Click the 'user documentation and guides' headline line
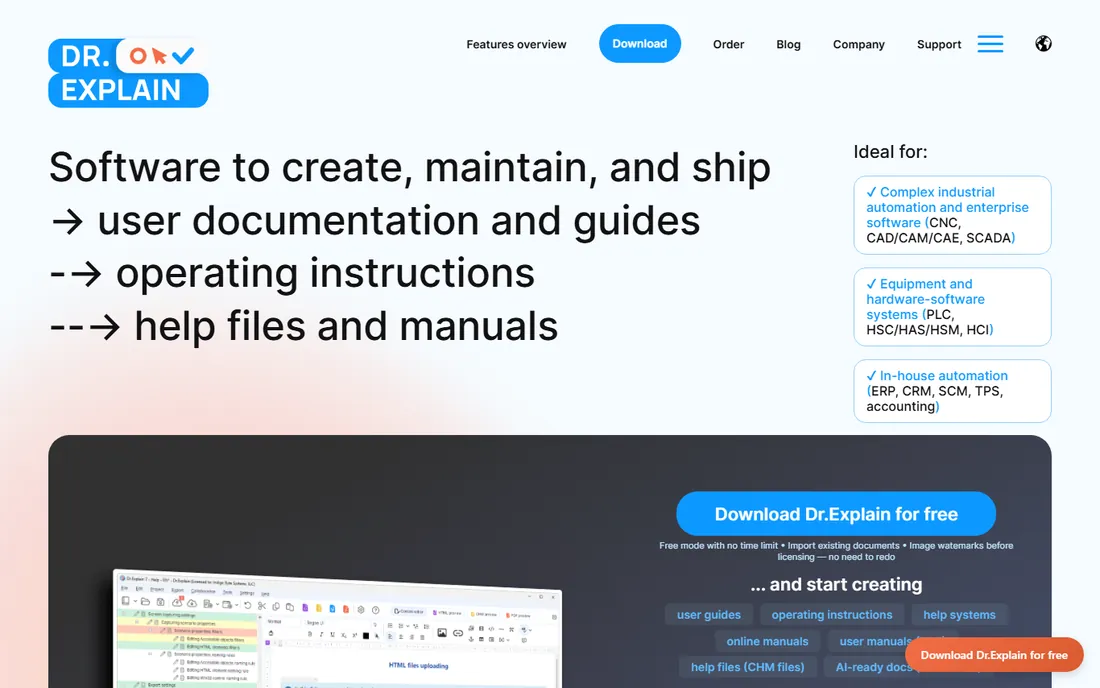 click(x=398, y=221)
